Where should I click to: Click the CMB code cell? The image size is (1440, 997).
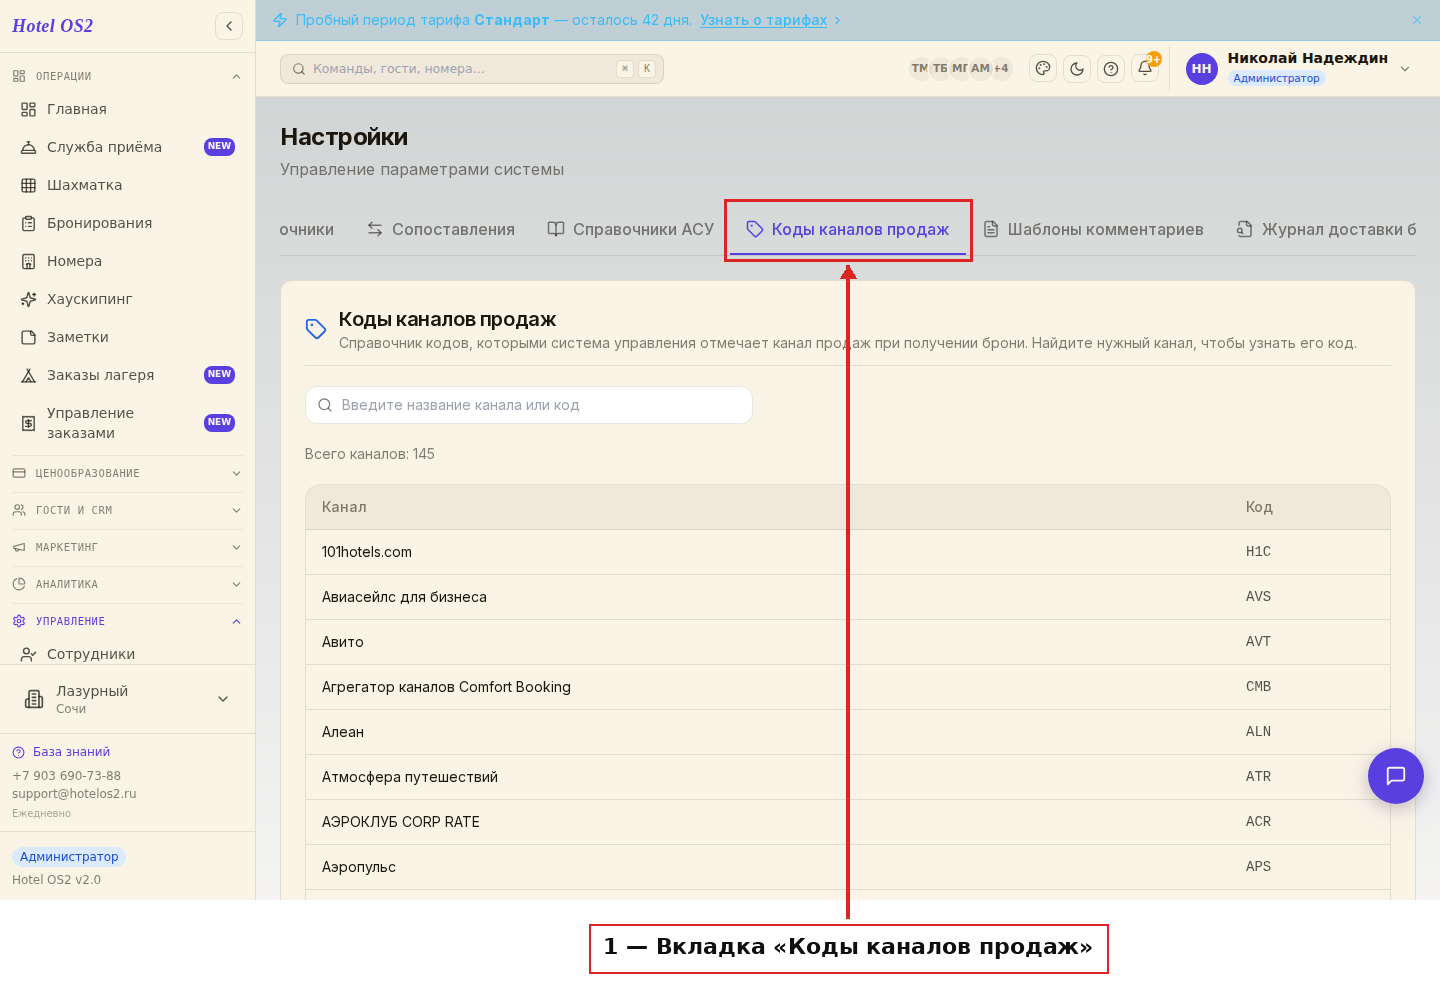click(1258, 687)
